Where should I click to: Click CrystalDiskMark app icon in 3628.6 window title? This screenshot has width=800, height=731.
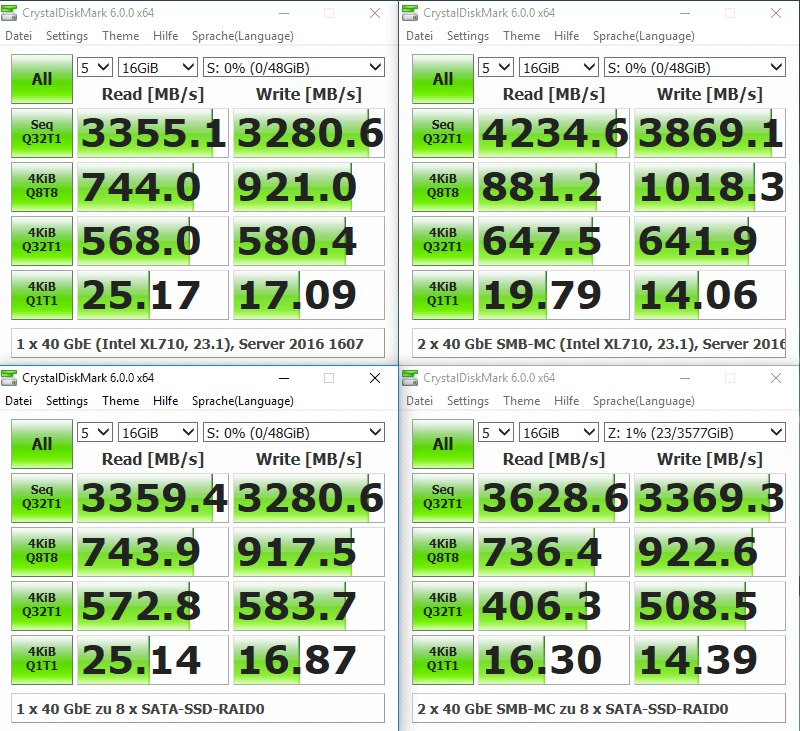[x=410, y=378]
